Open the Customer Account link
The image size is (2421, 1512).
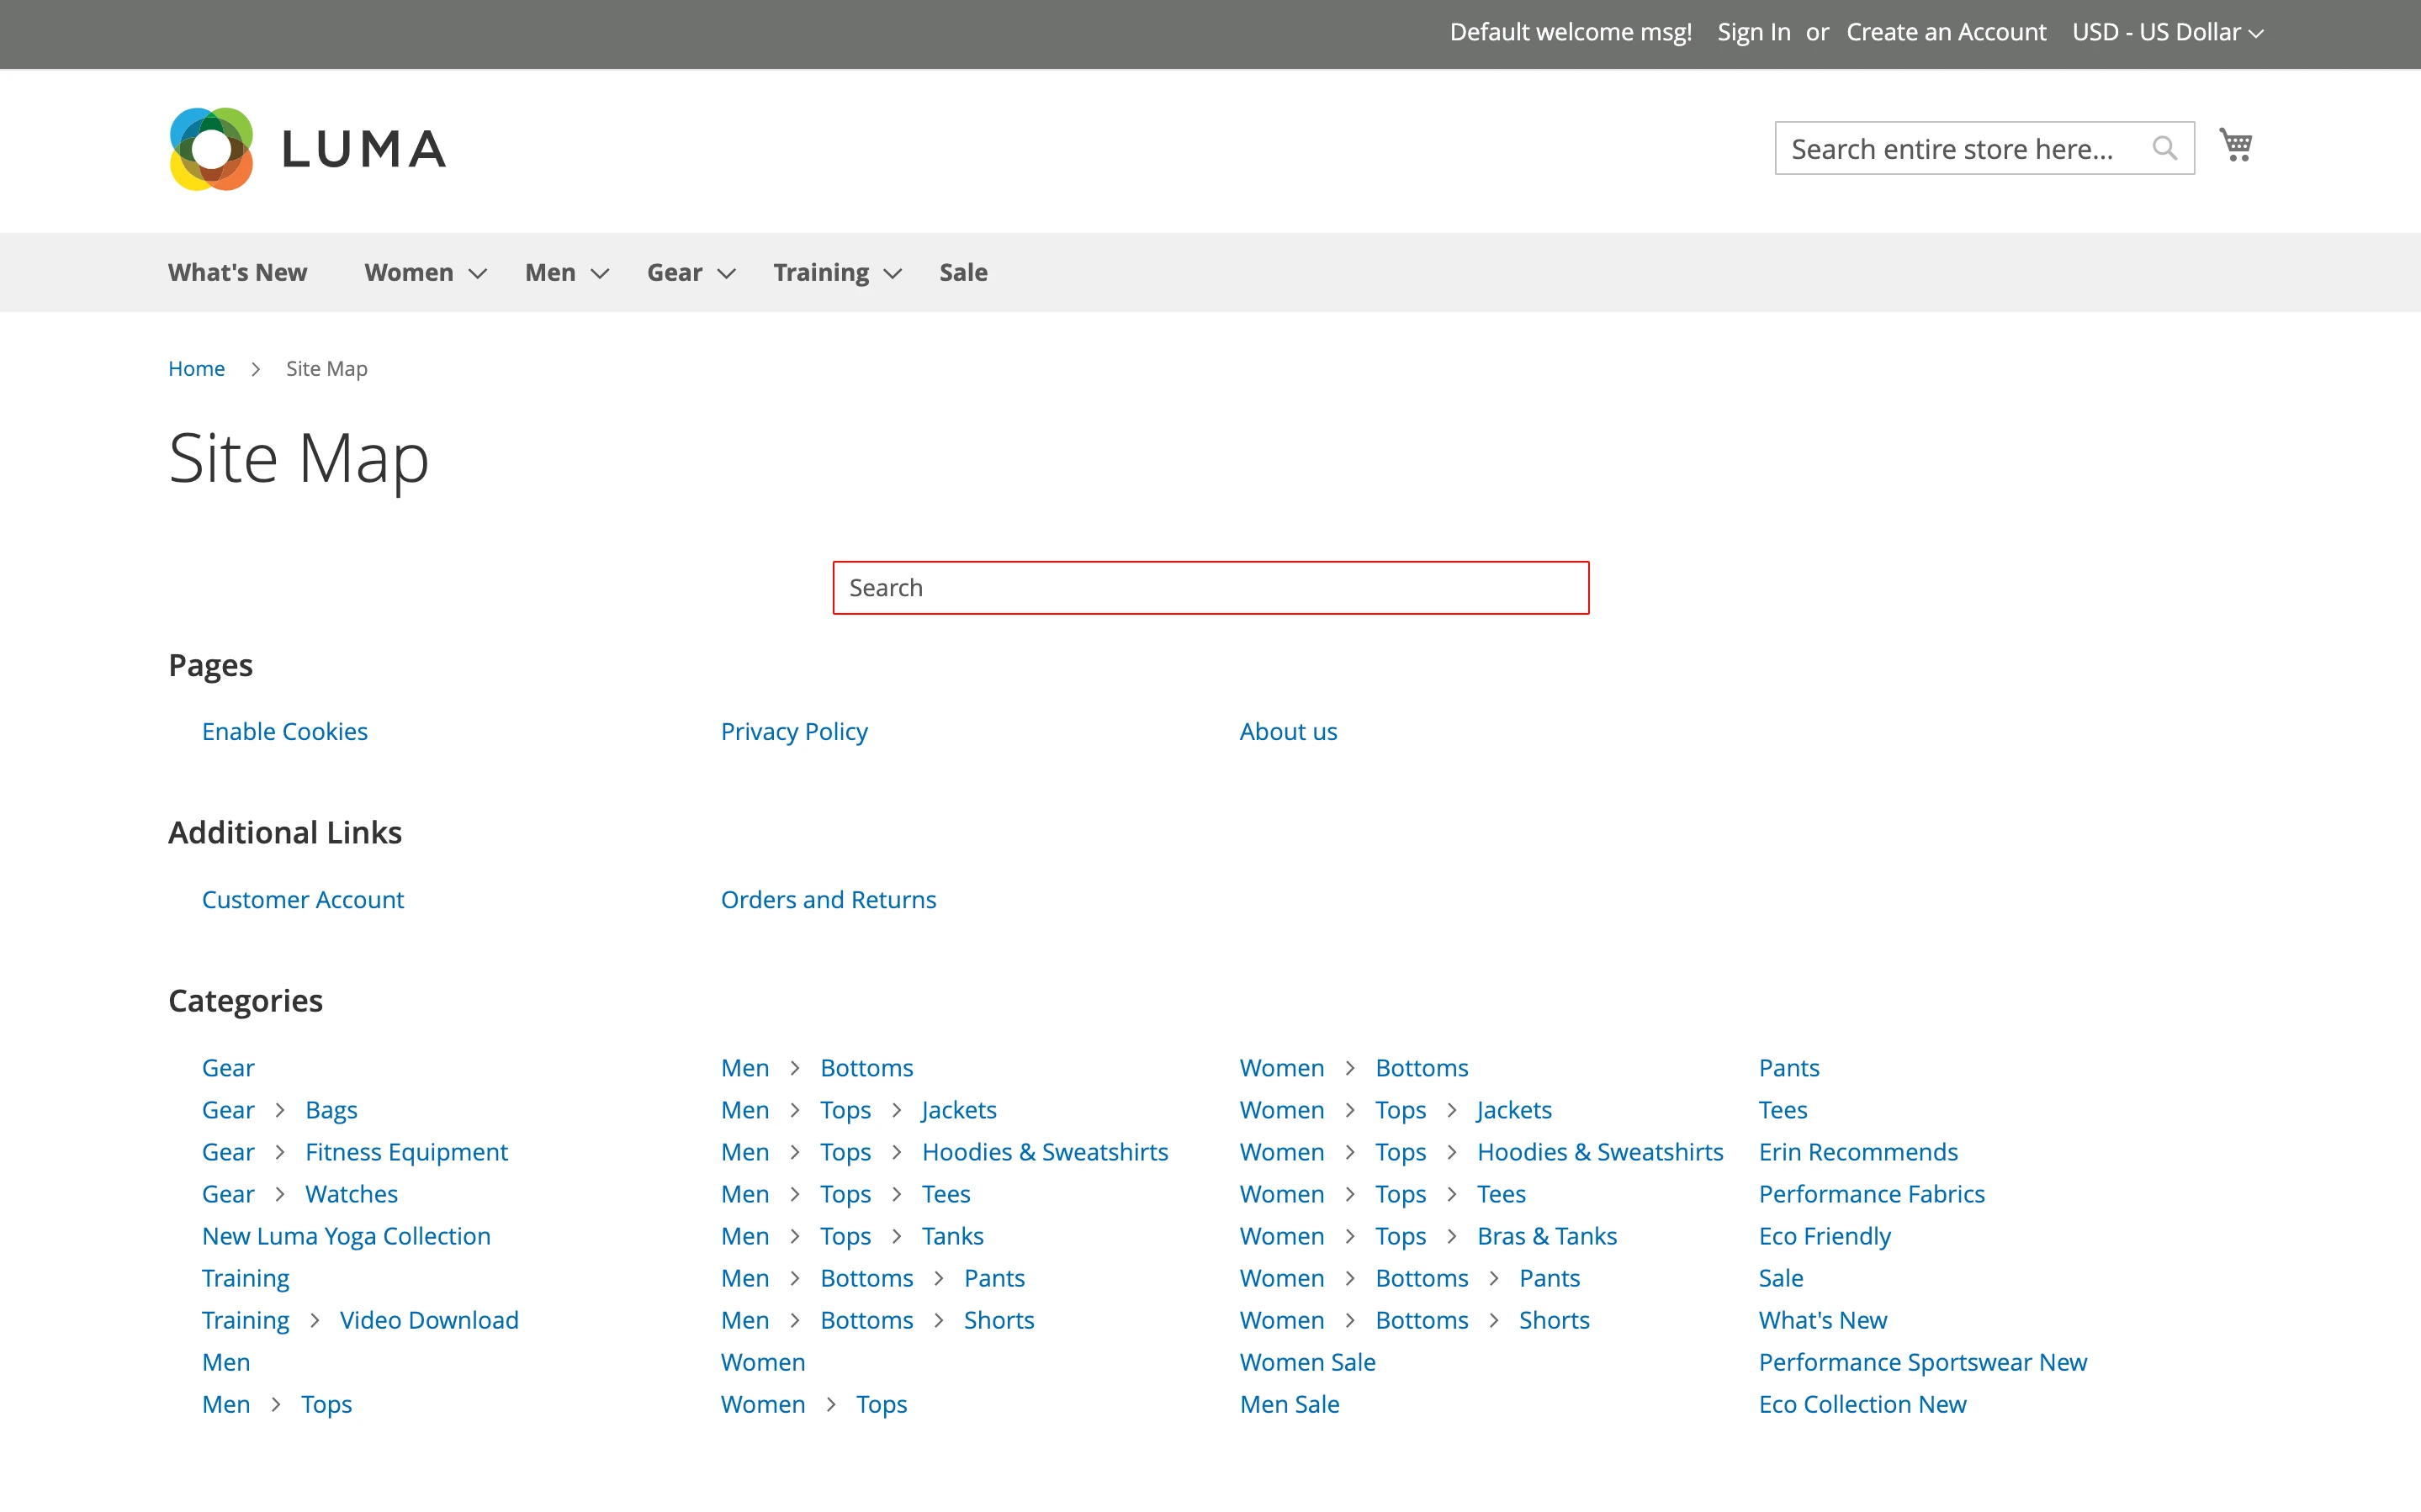coord(302,899)
